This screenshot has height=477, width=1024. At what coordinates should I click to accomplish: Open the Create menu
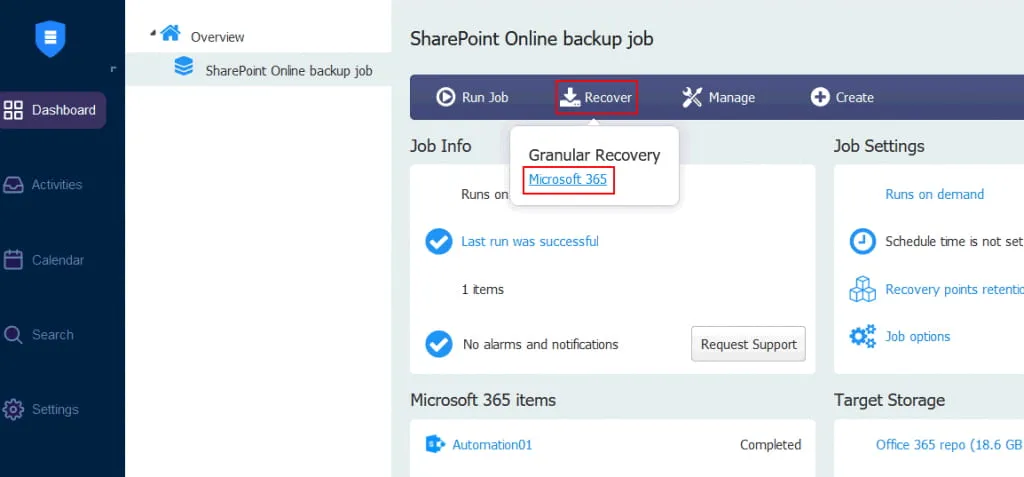pos(842,97)
